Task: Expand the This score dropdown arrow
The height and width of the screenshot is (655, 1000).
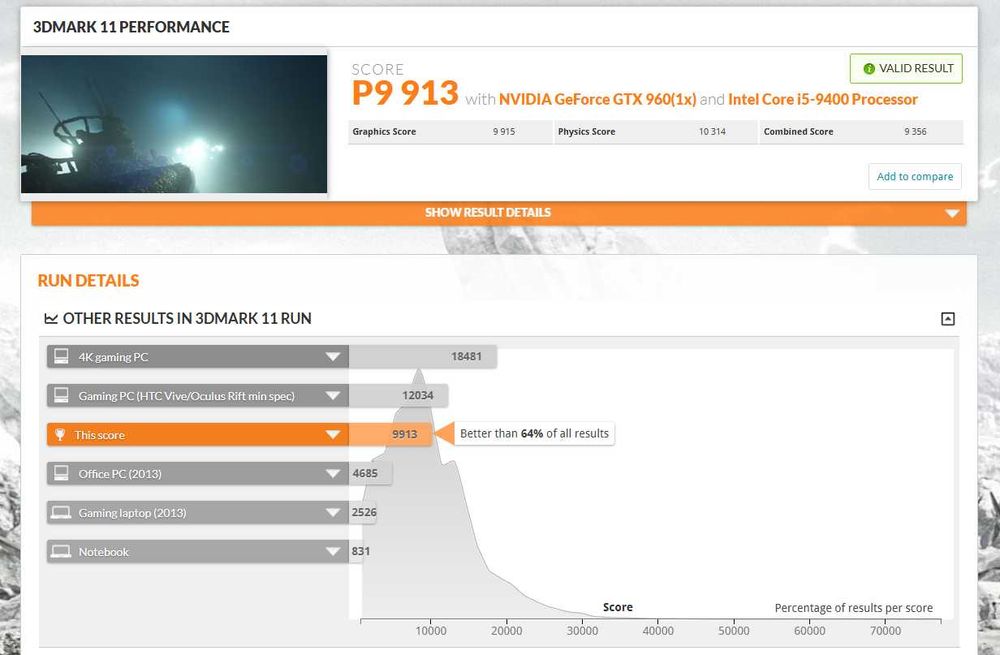Action: (x=333, y=435)
